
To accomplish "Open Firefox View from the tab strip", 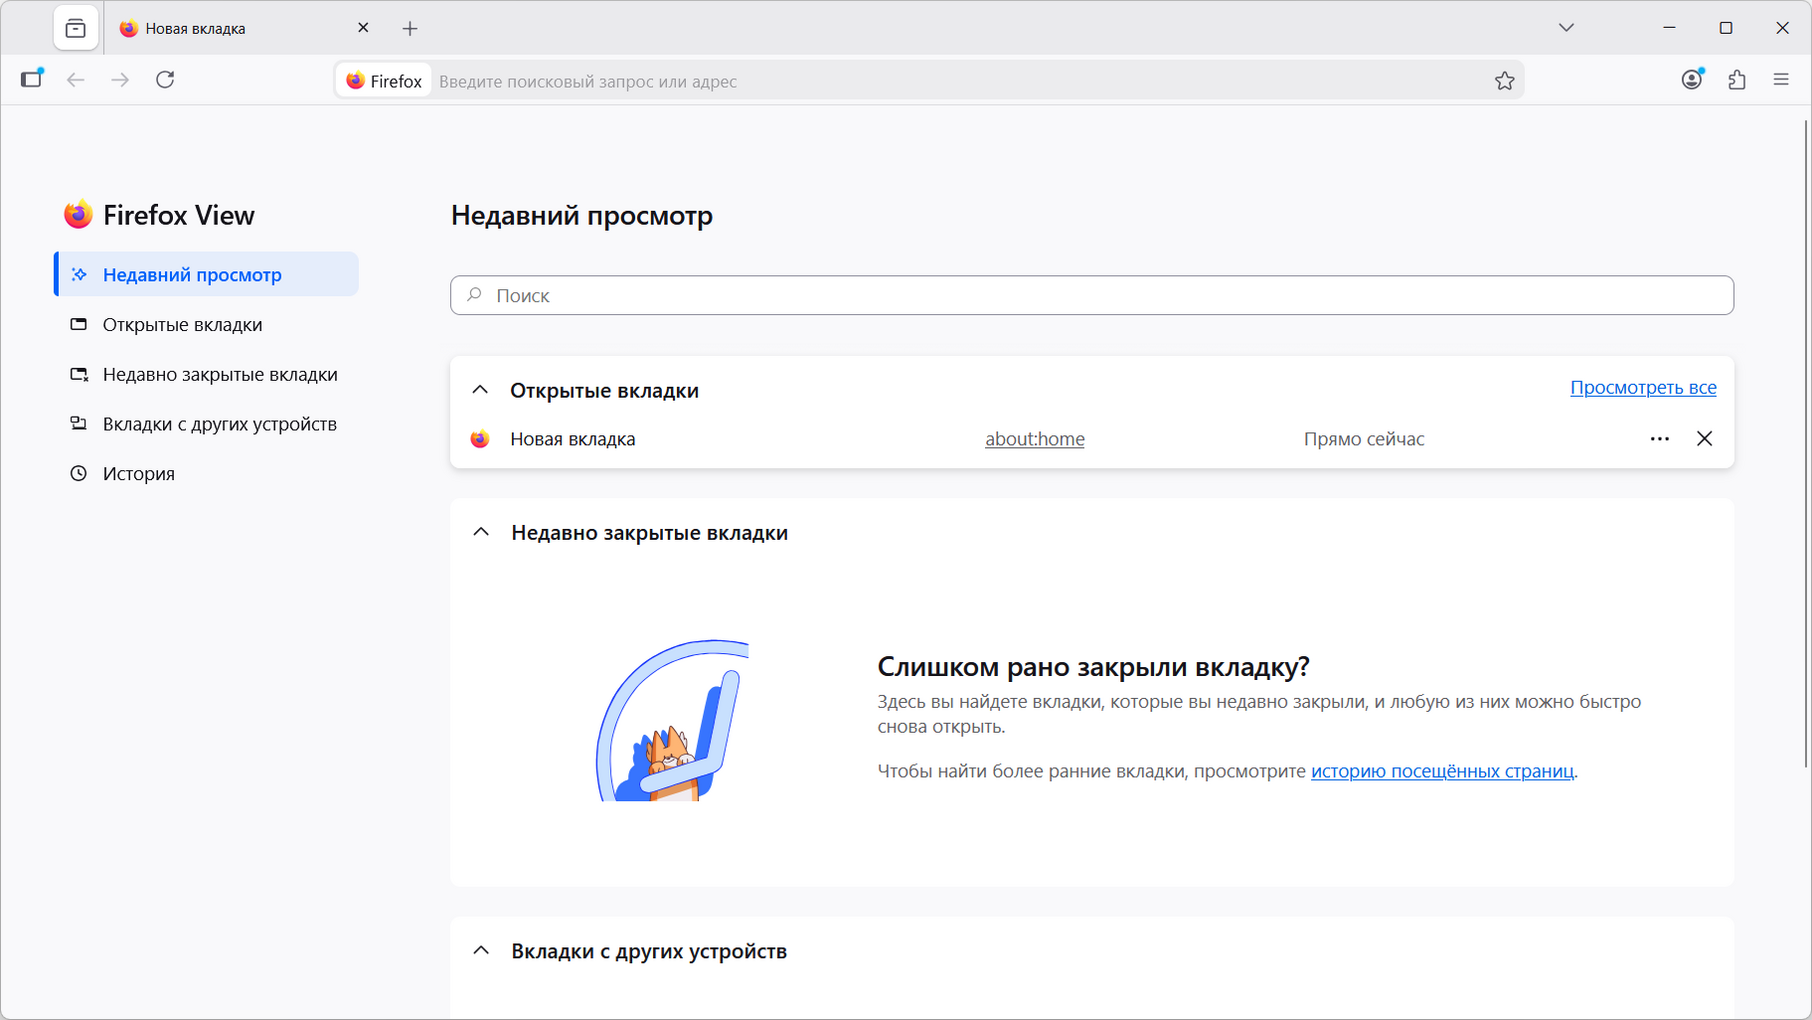I will tap(76, 28).
